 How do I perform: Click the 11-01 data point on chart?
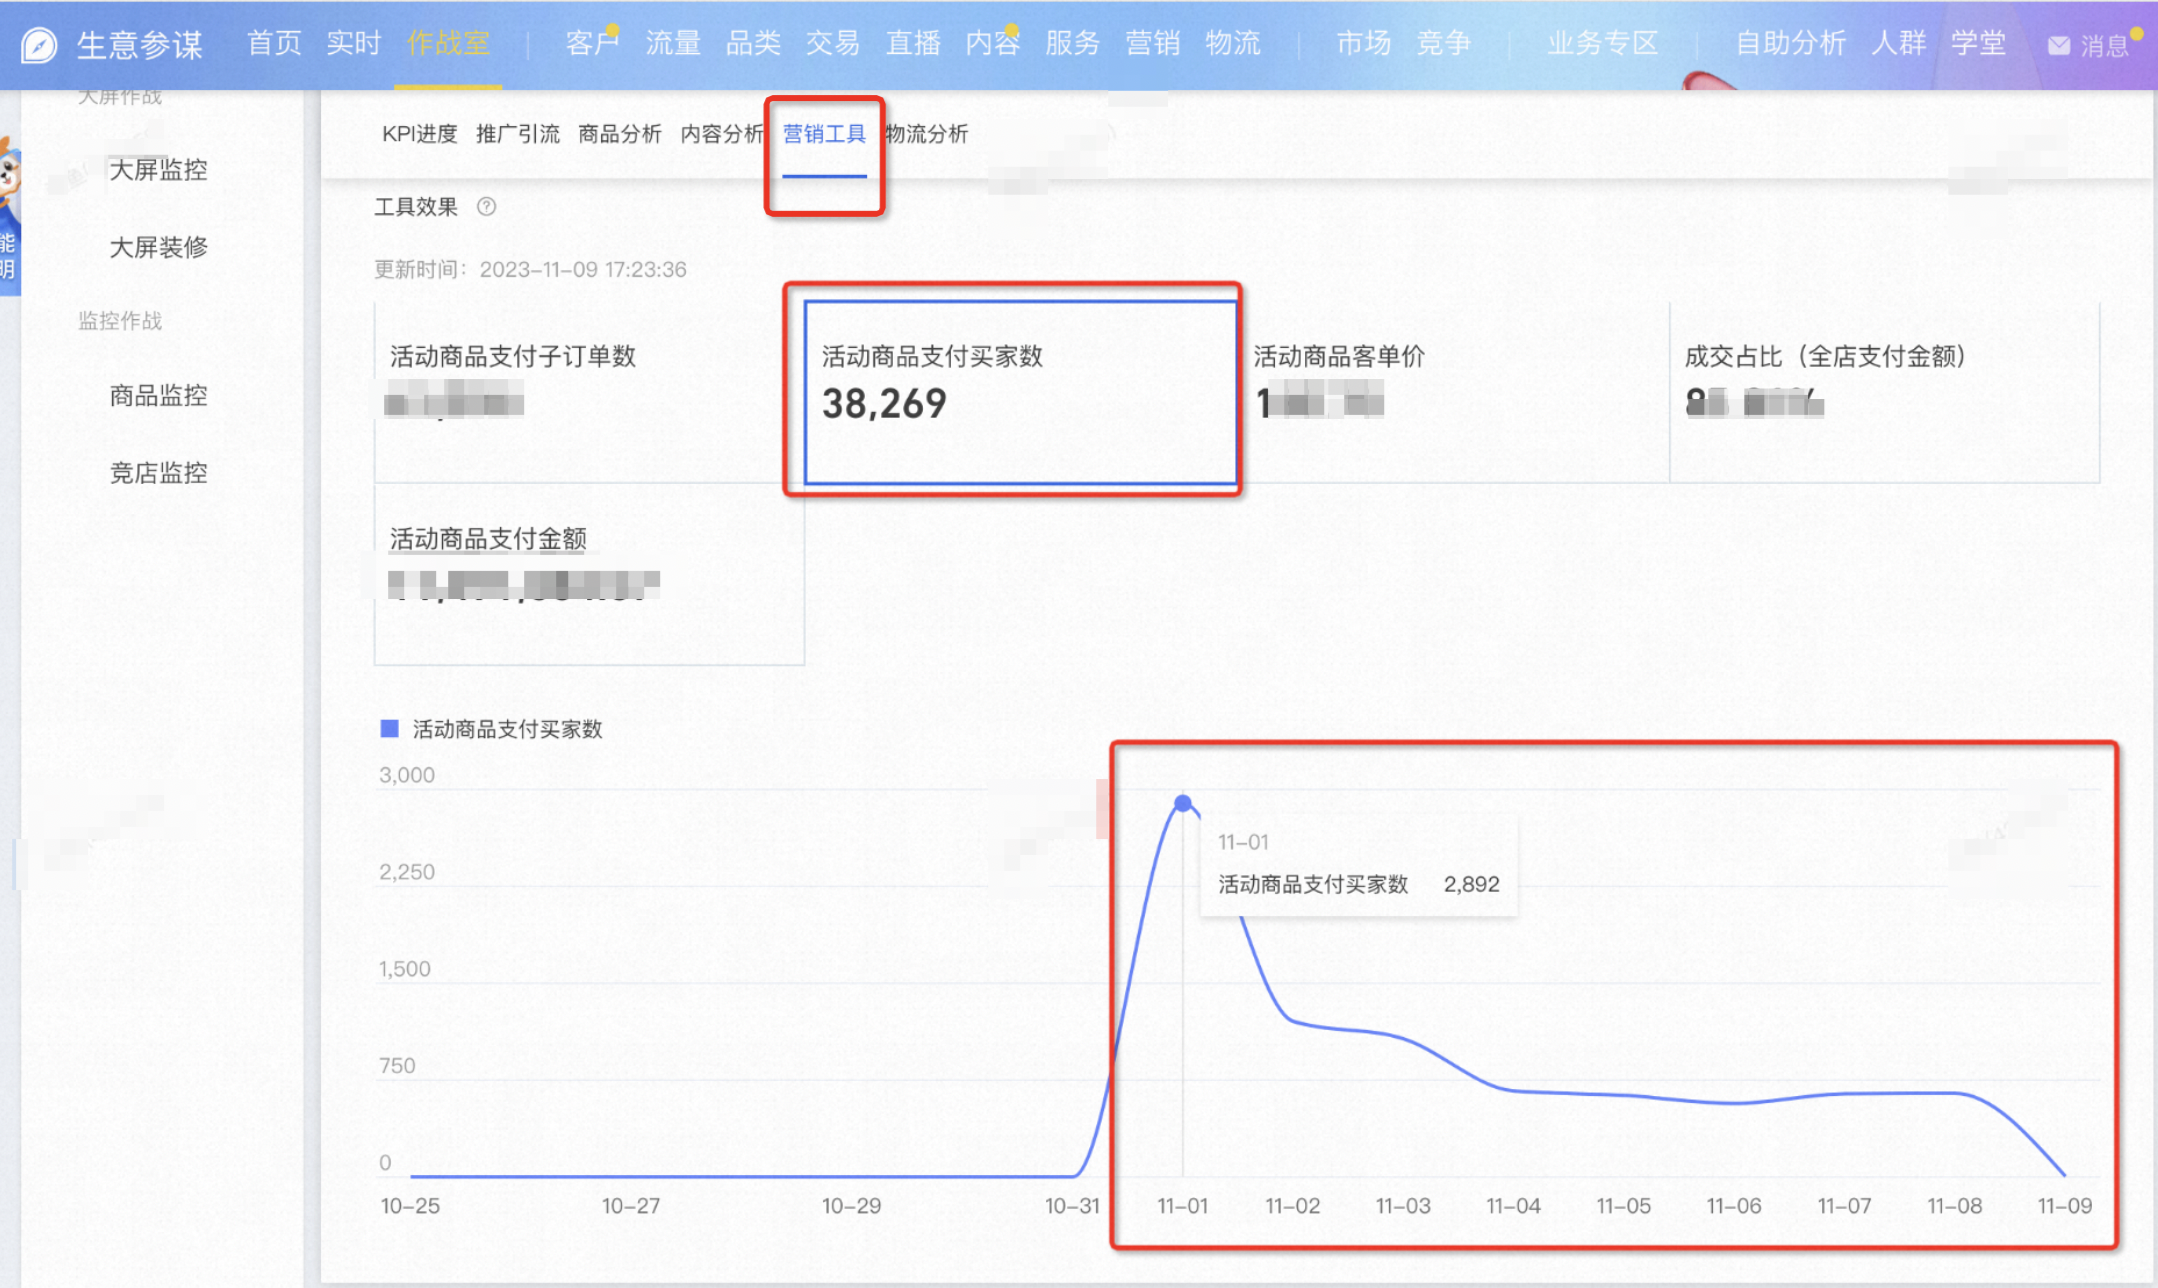(x=1183, y=803)
